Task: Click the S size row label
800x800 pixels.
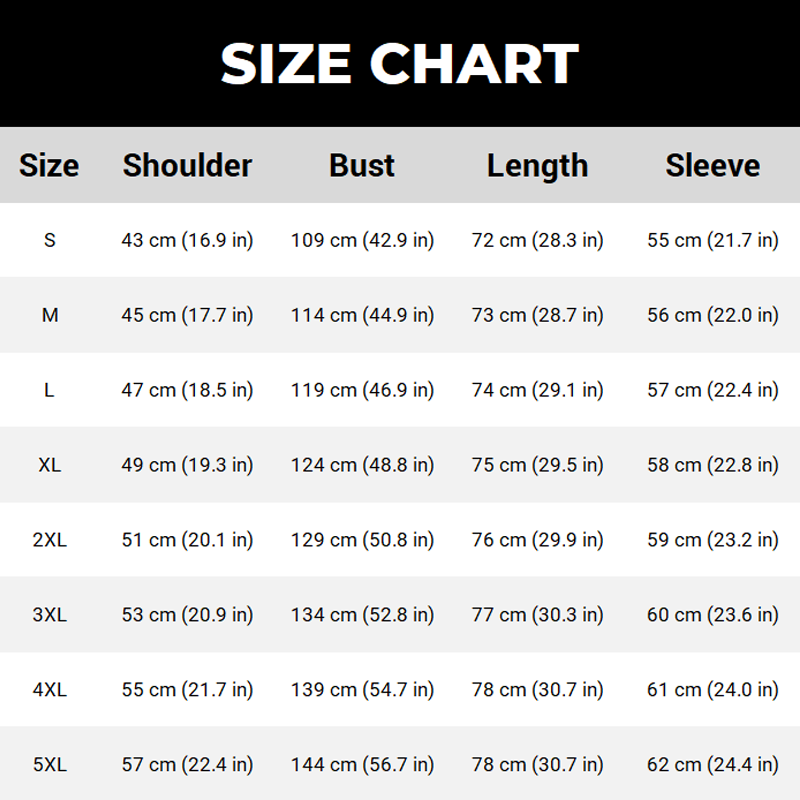Action: coord(50,240)
